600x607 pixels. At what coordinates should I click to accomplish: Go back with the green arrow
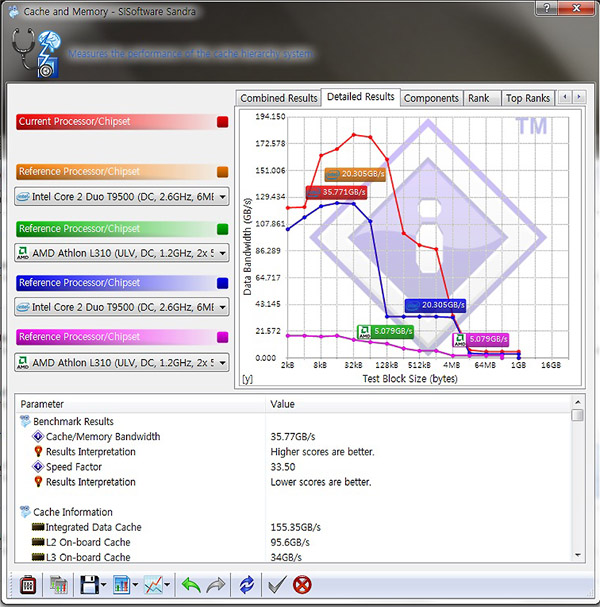click(191, 585)
